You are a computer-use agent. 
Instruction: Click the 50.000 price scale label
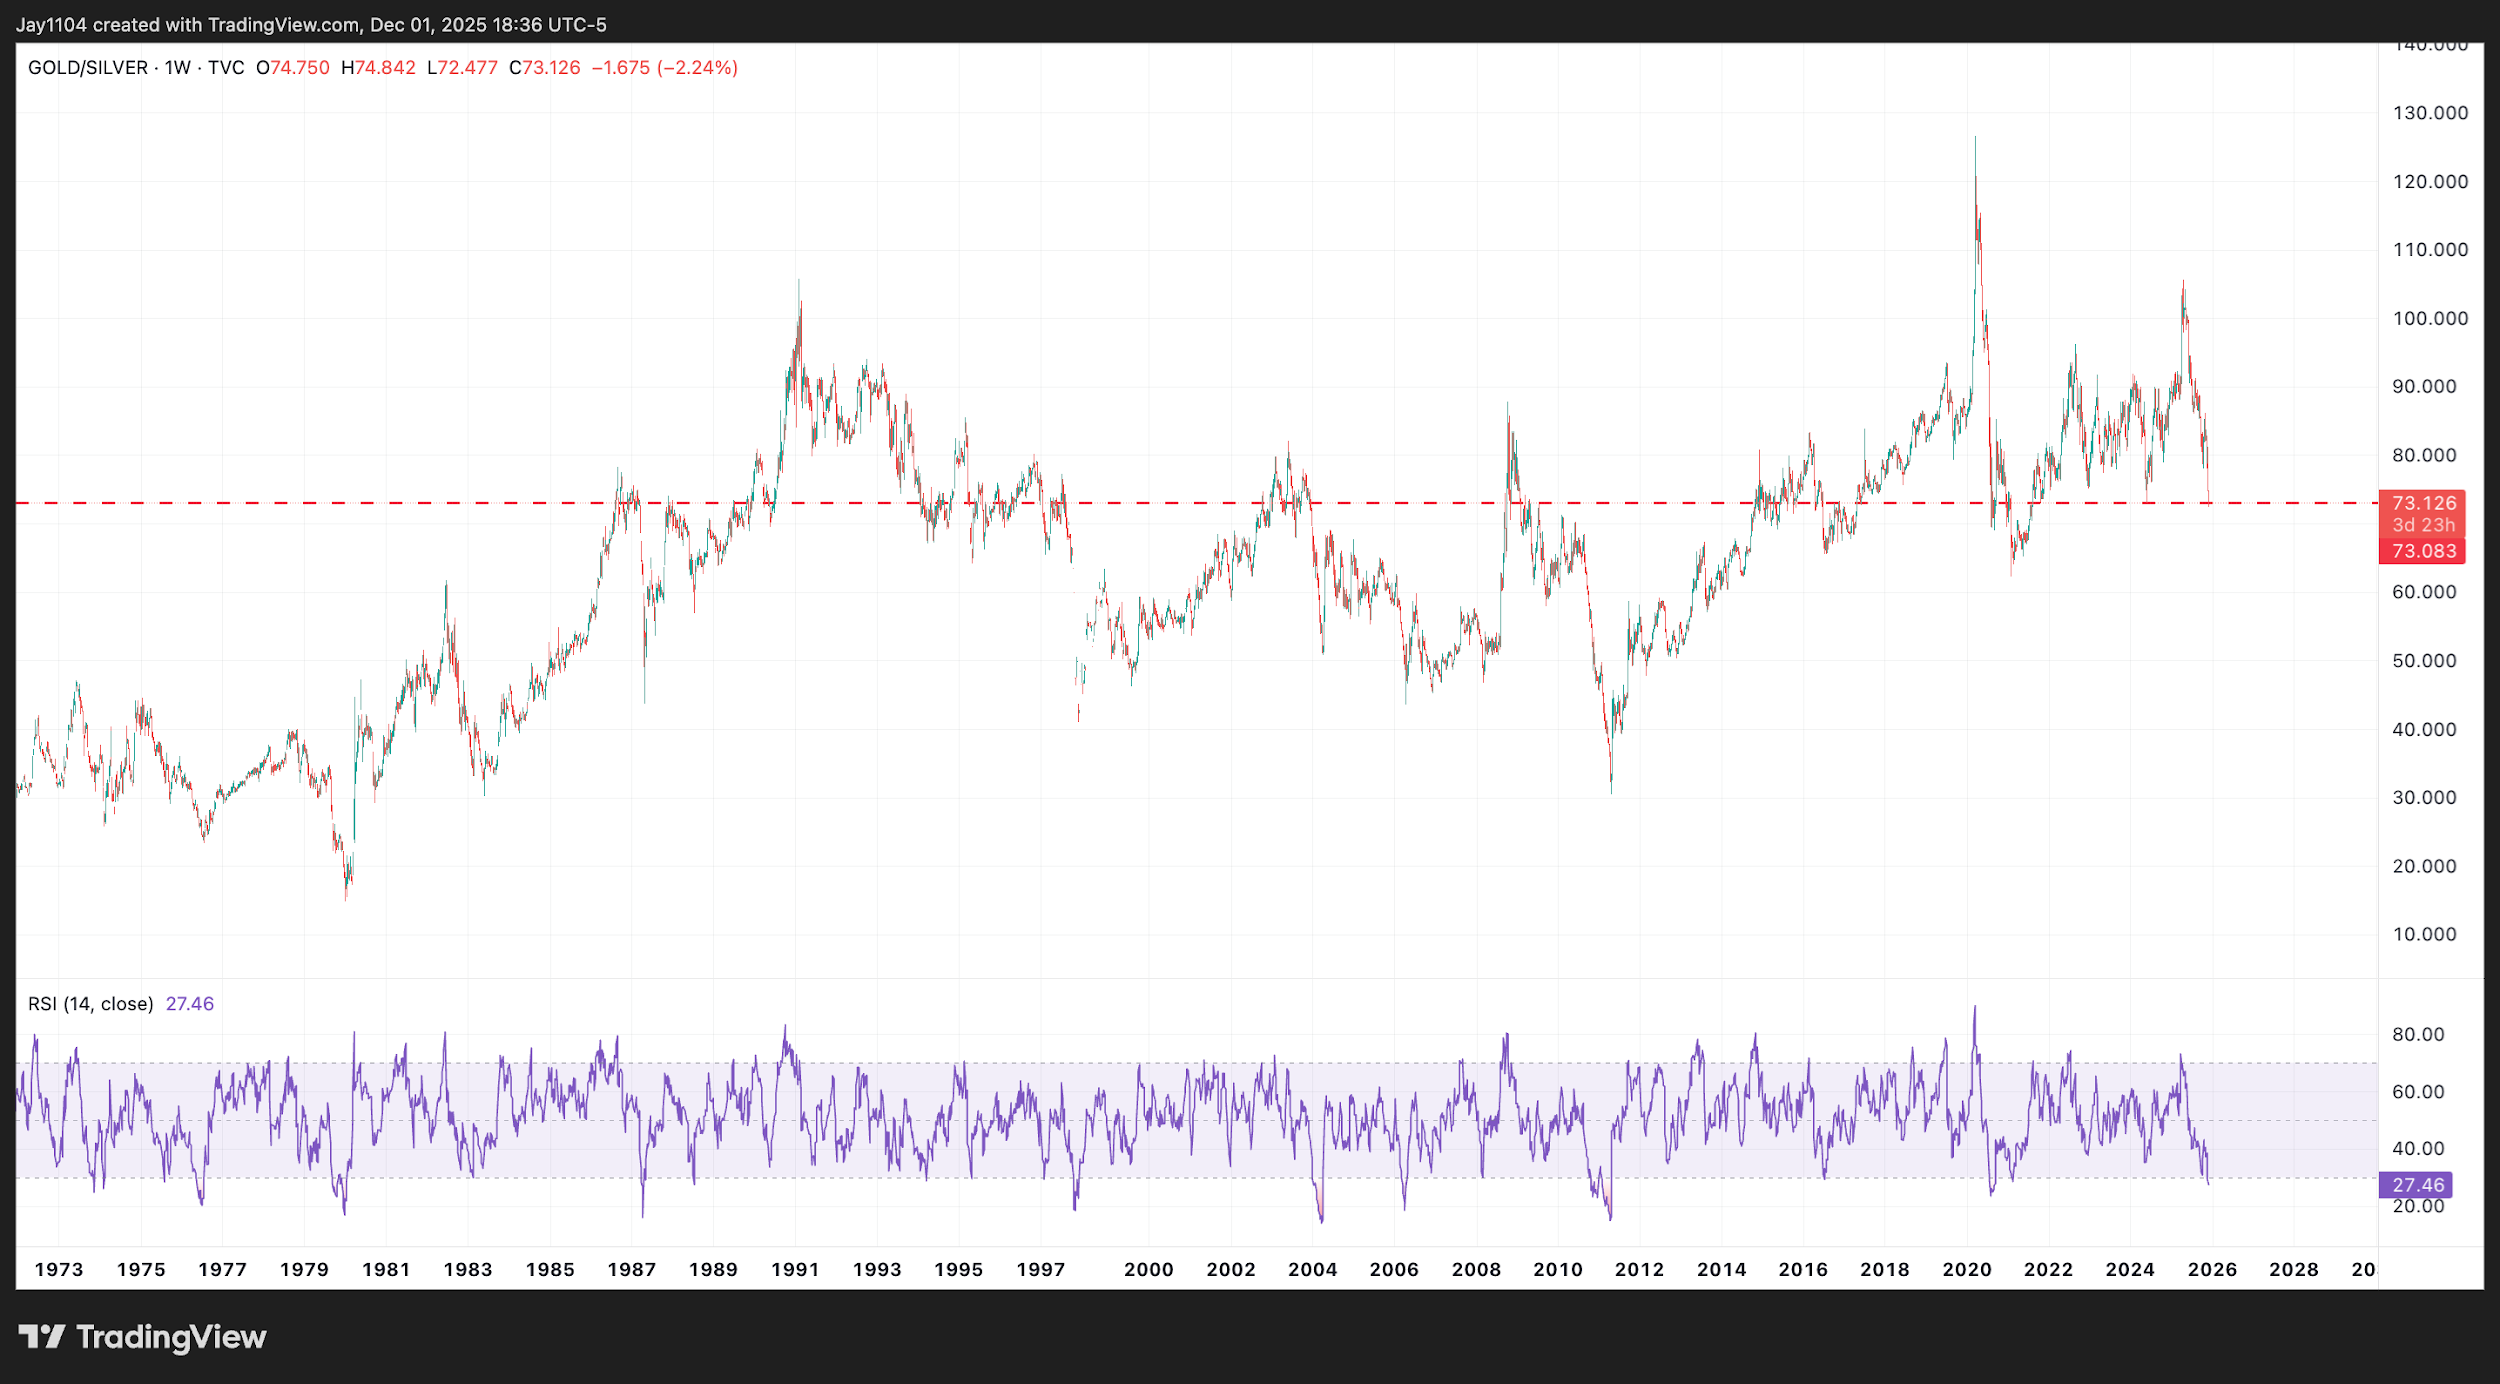point(2424,661)
